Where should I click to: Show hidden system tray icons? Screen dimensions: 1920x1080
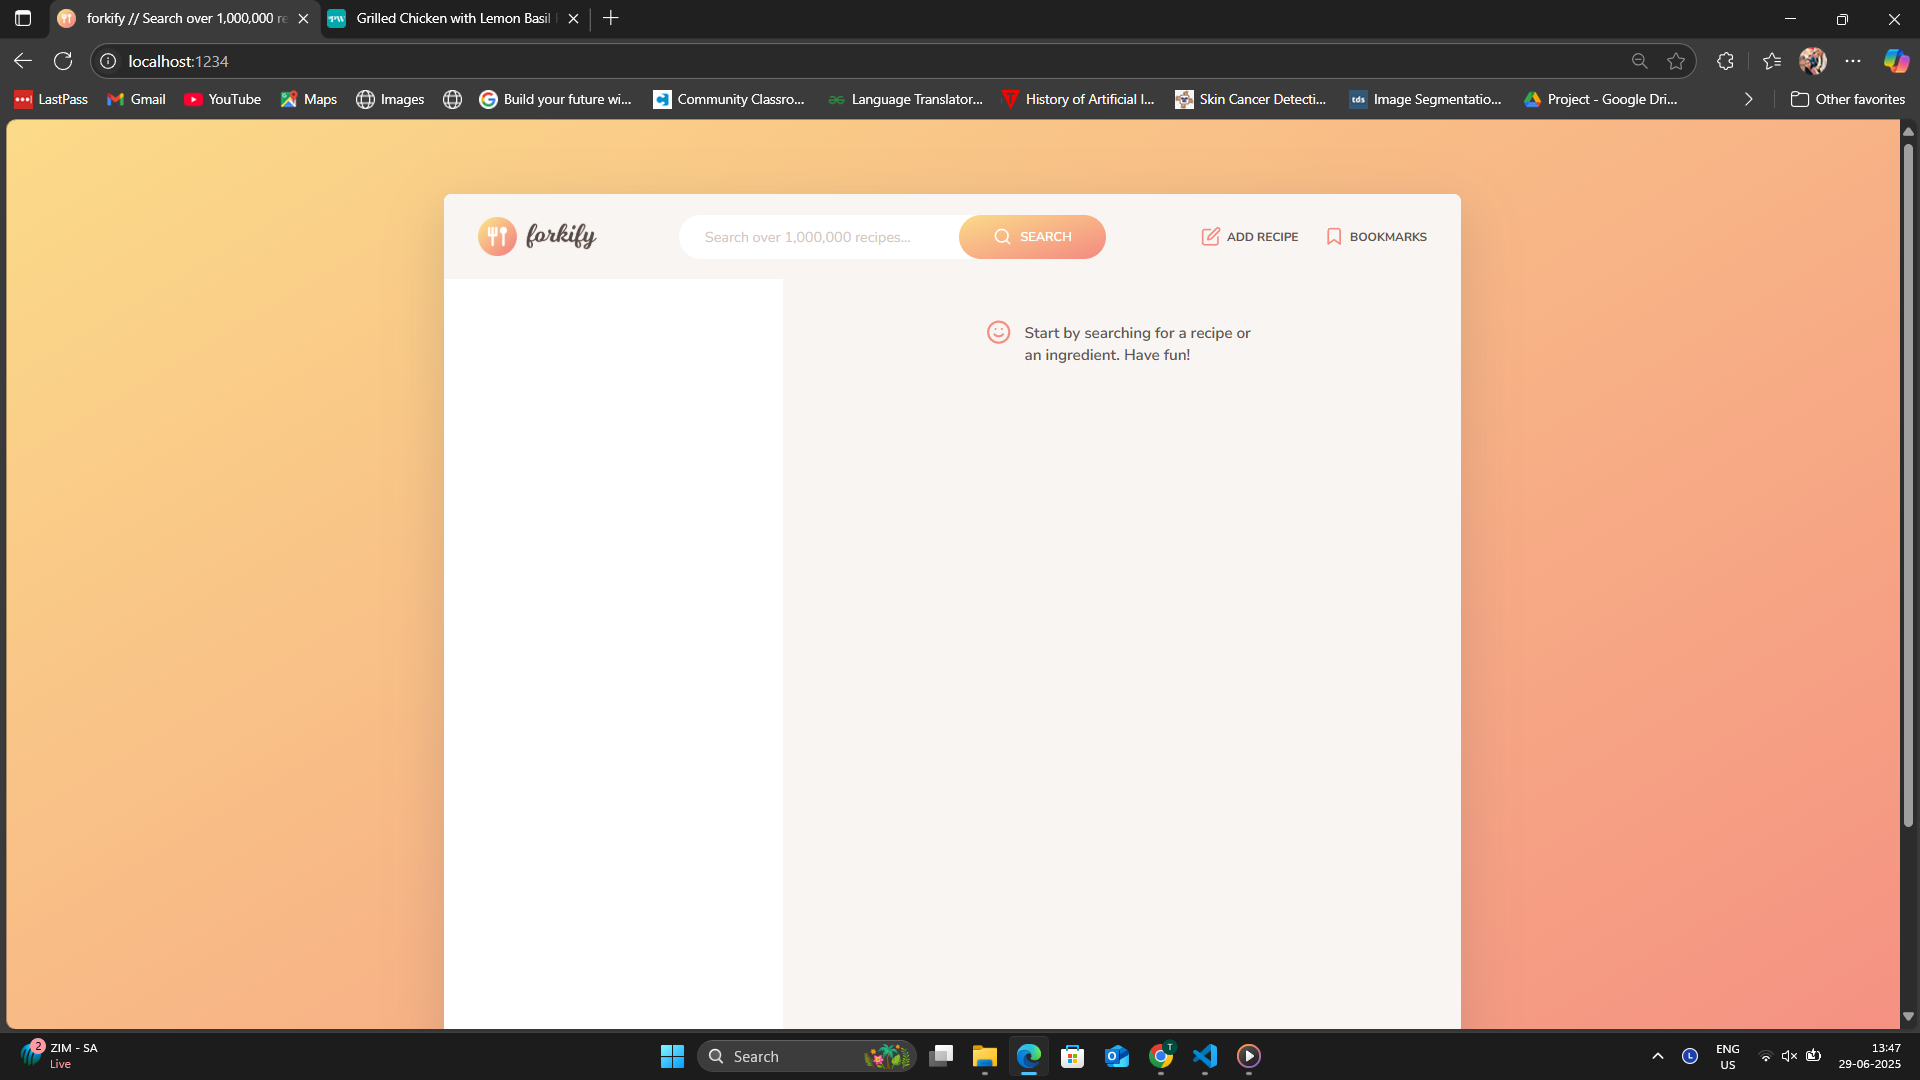point(1657,1056)
